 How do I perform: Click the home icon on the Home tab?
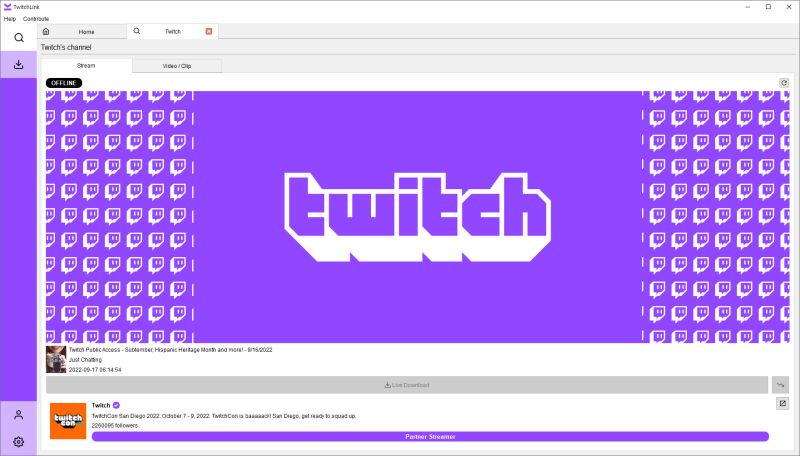[x=46, y=32]
